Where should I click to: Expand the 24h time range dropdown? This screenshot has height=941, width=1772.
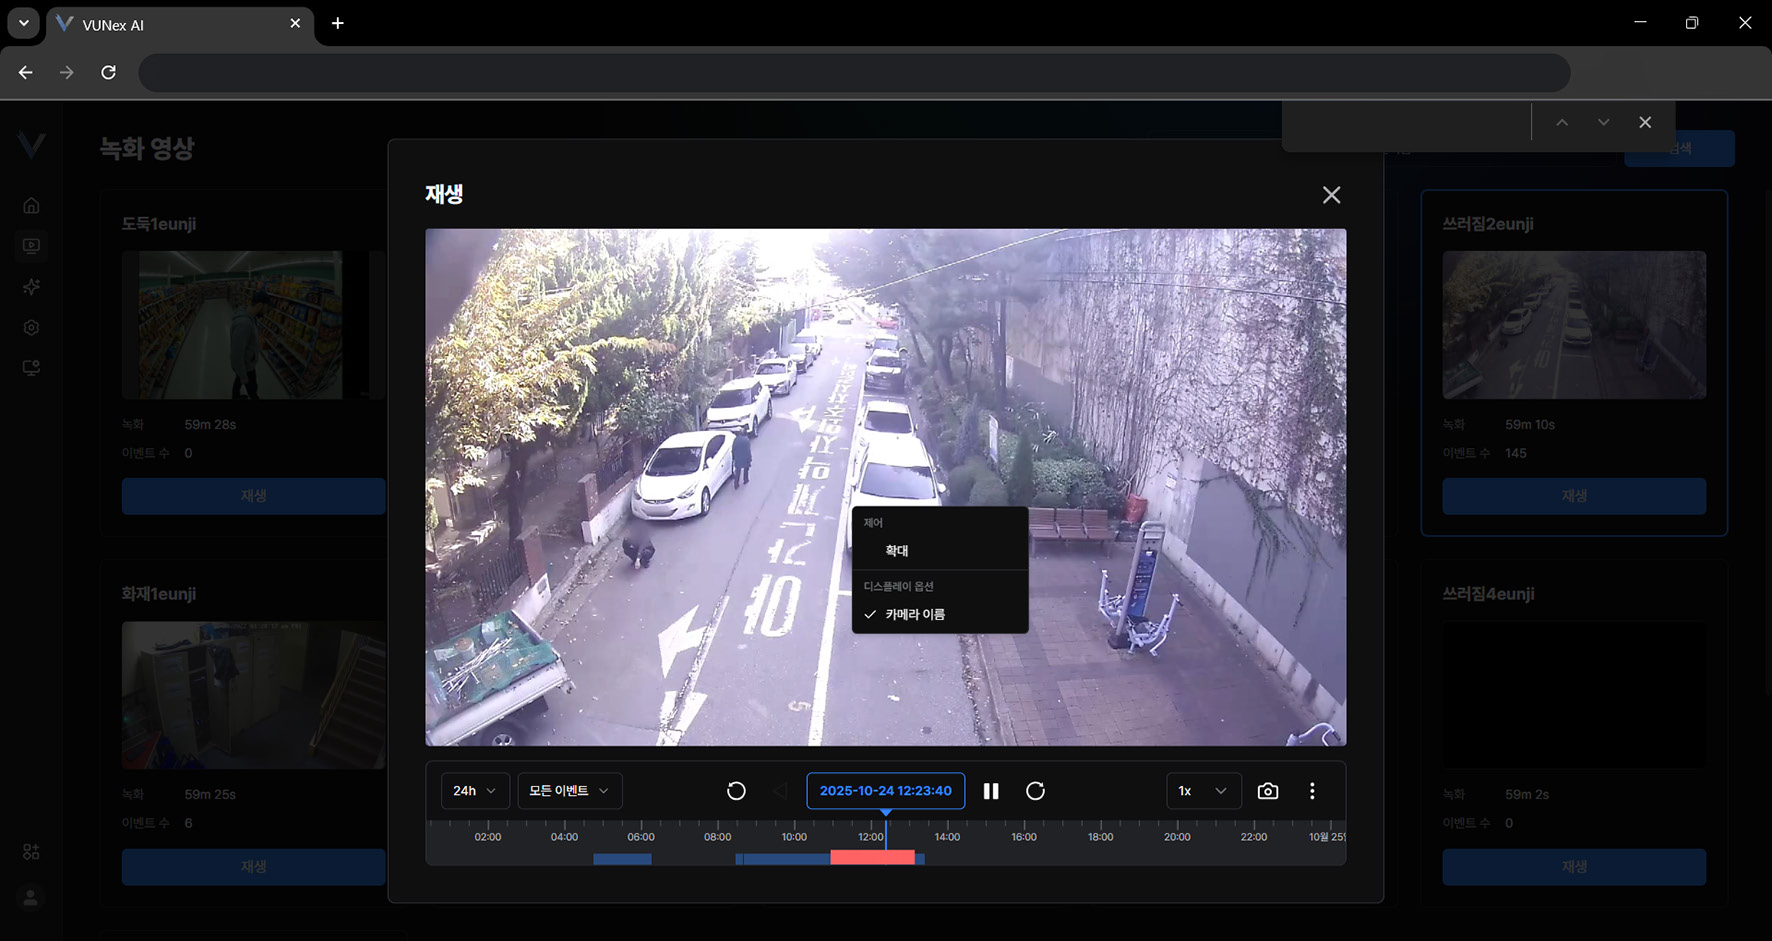[474, 791]
